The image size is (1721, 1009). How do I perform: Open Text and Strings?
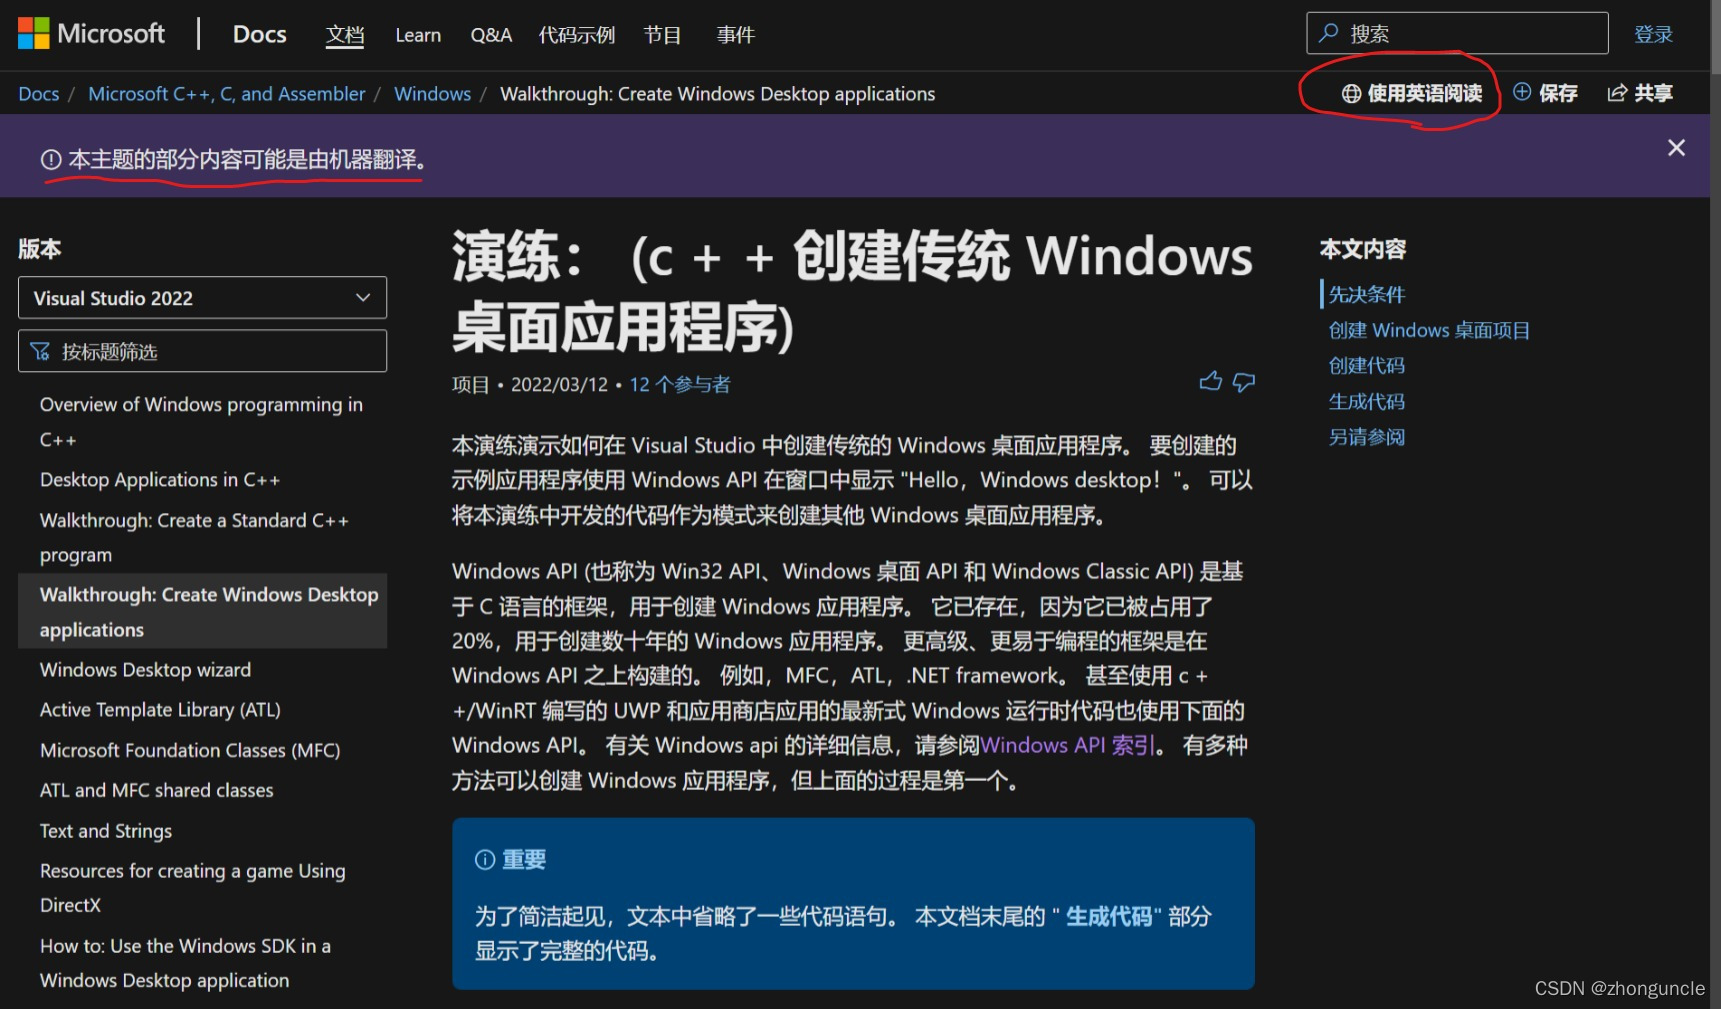point(106,830)
